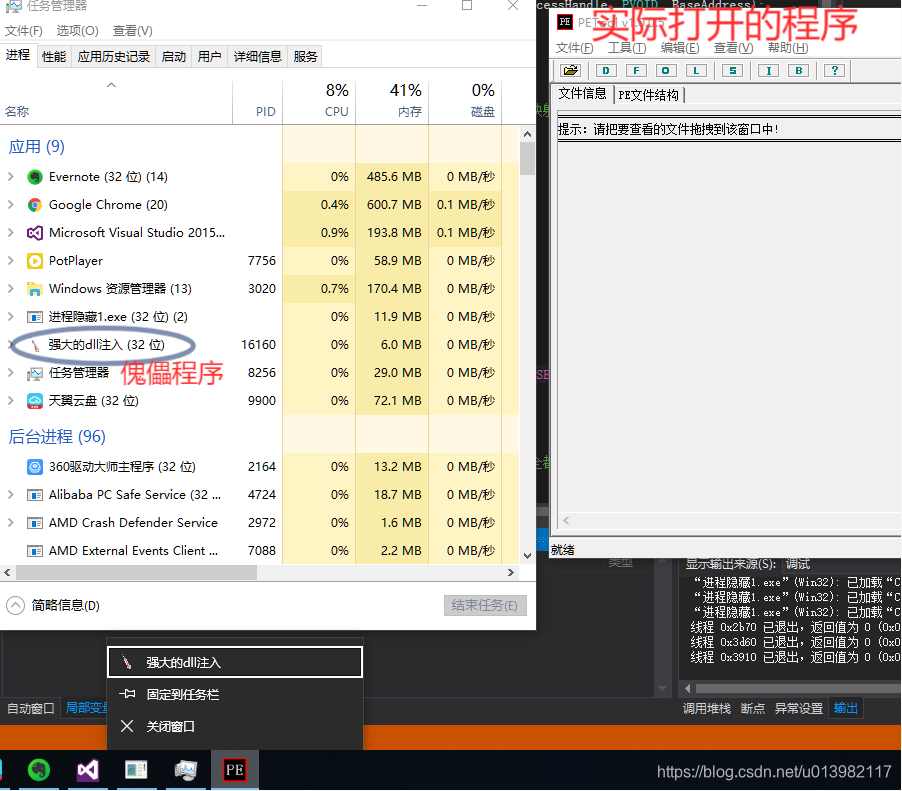Open the 选项(O) menu in Task Manager
This screenshot has height=791, width=902.
click(x=78, y=30)
